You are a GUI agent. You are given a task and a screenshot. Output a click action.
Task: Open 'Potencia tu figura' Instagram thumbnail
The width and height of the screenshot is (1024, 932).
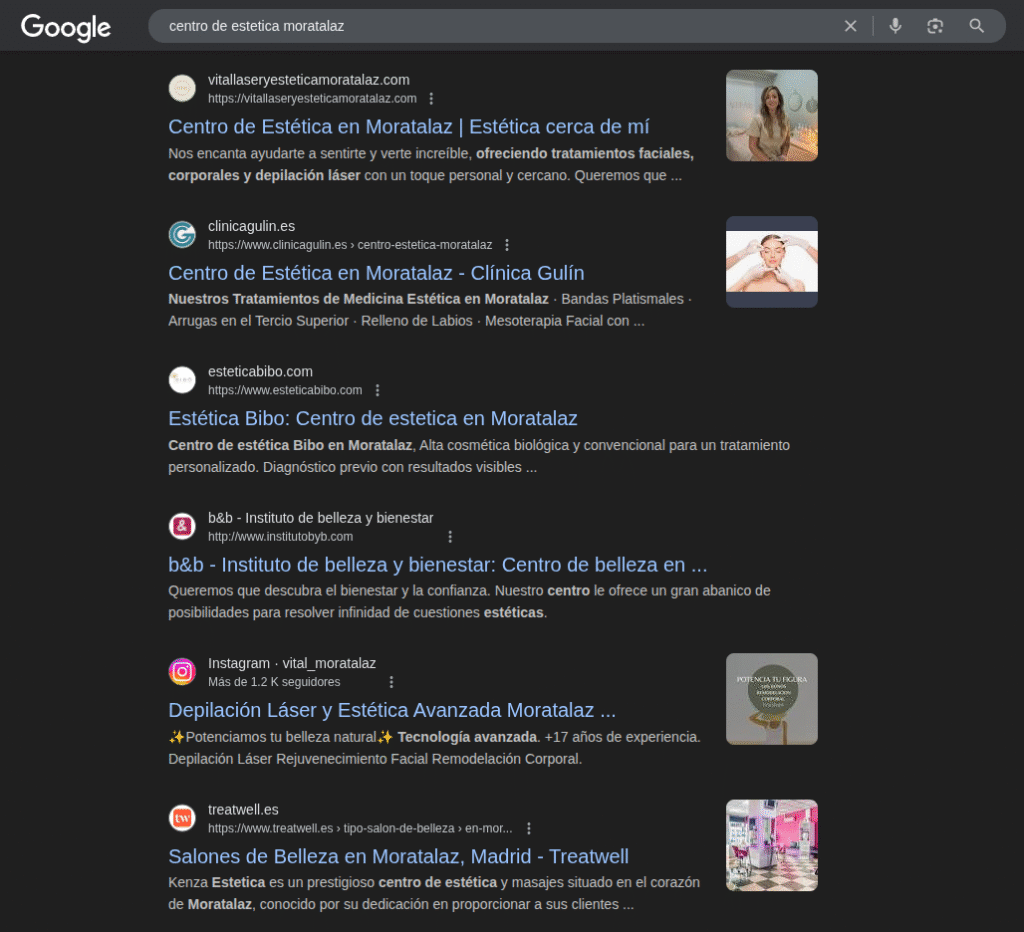772,699
